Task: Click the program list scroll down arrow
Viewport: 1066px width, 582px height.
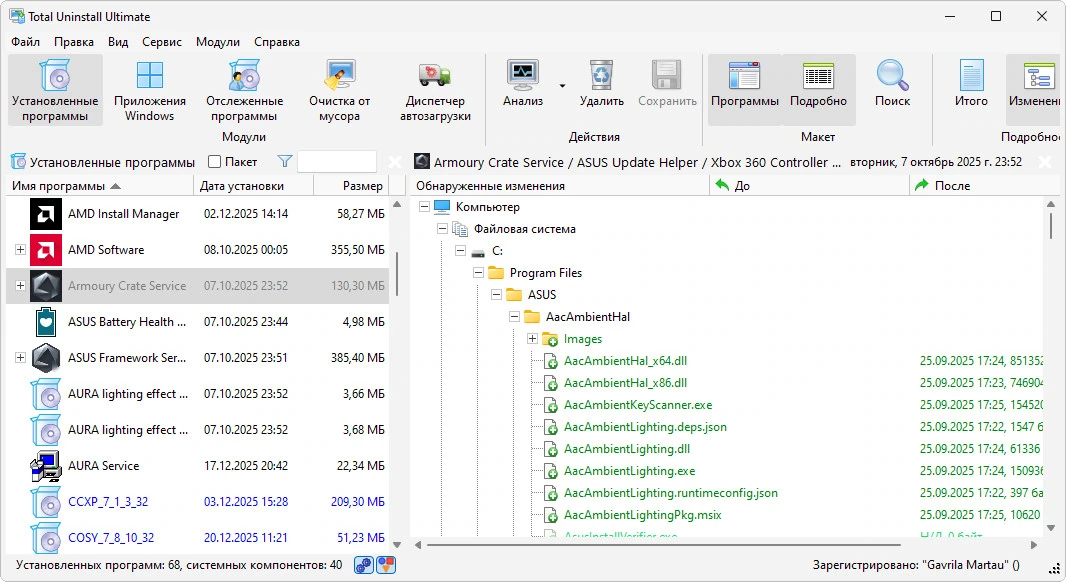Action: click(397, 545)
